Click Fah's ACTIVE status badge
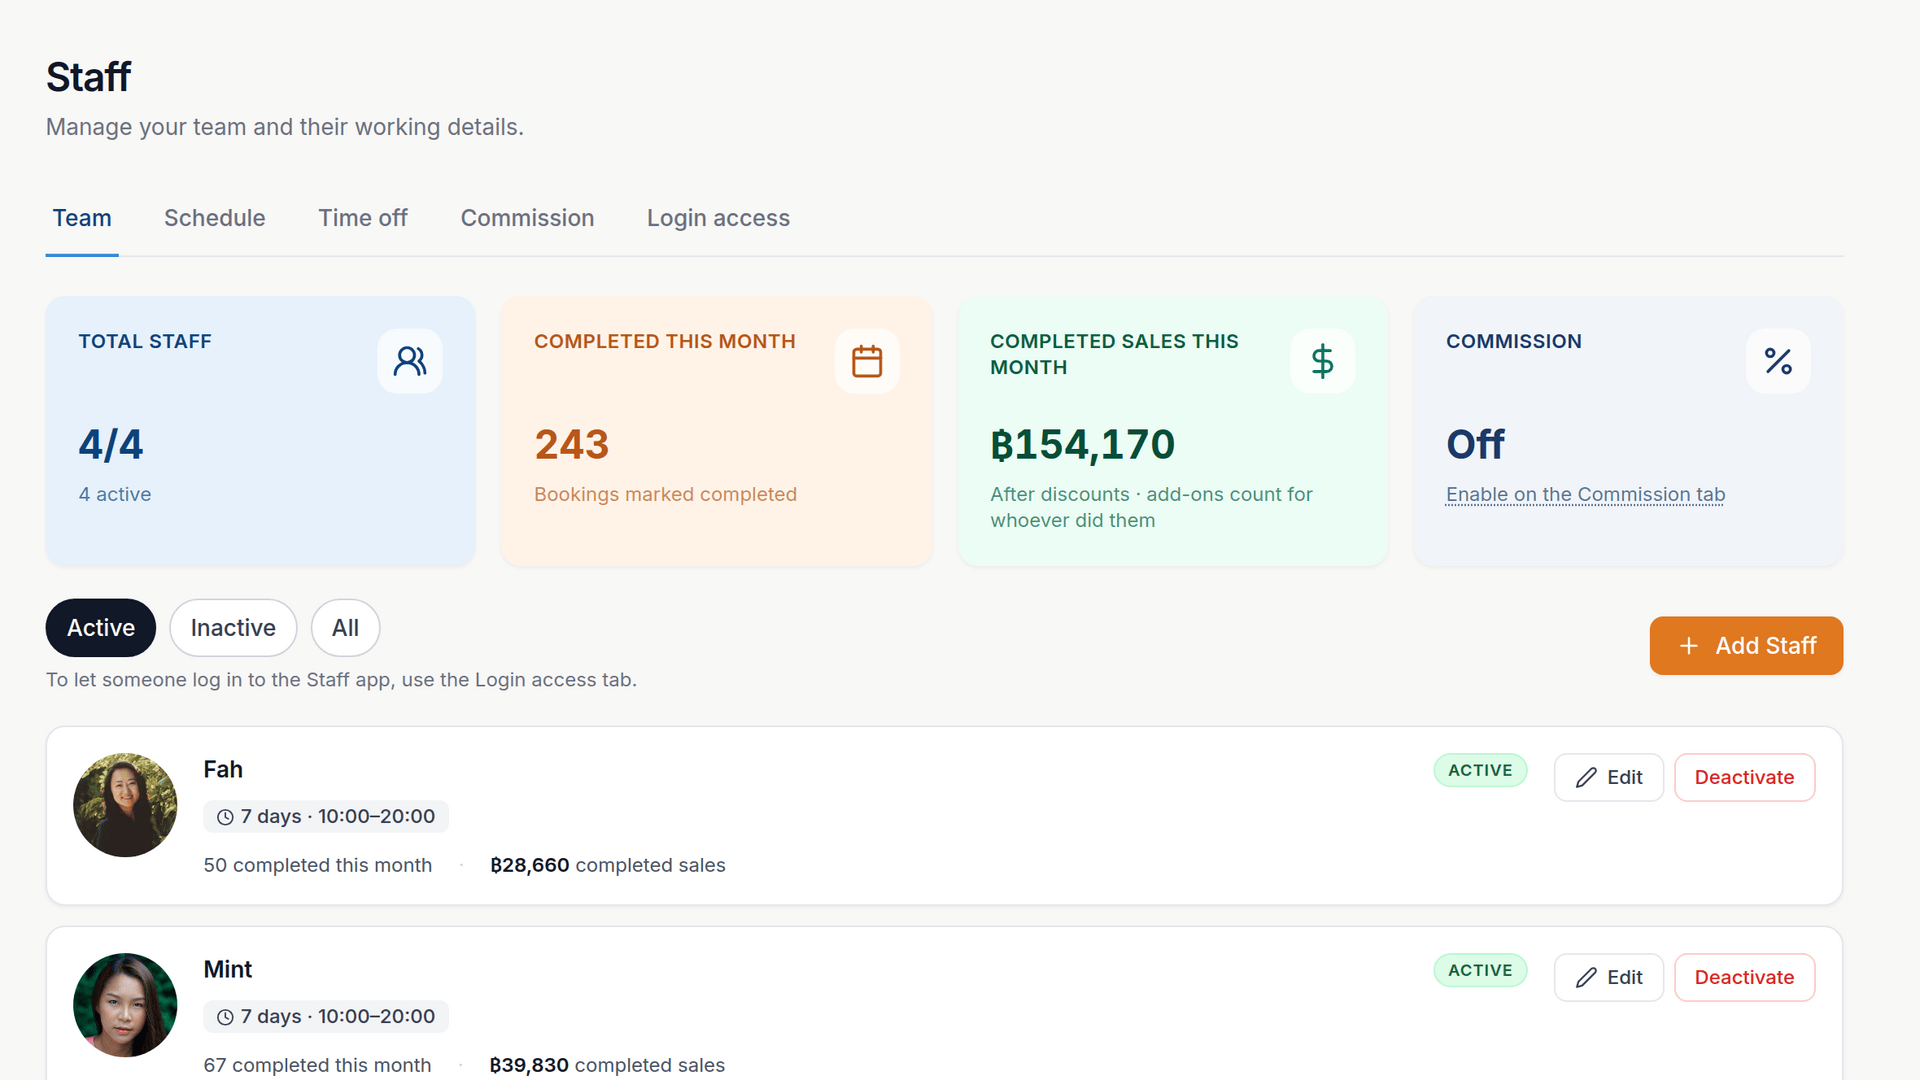Viewport: 1920px width, 1080px height. pos(1480,770)
